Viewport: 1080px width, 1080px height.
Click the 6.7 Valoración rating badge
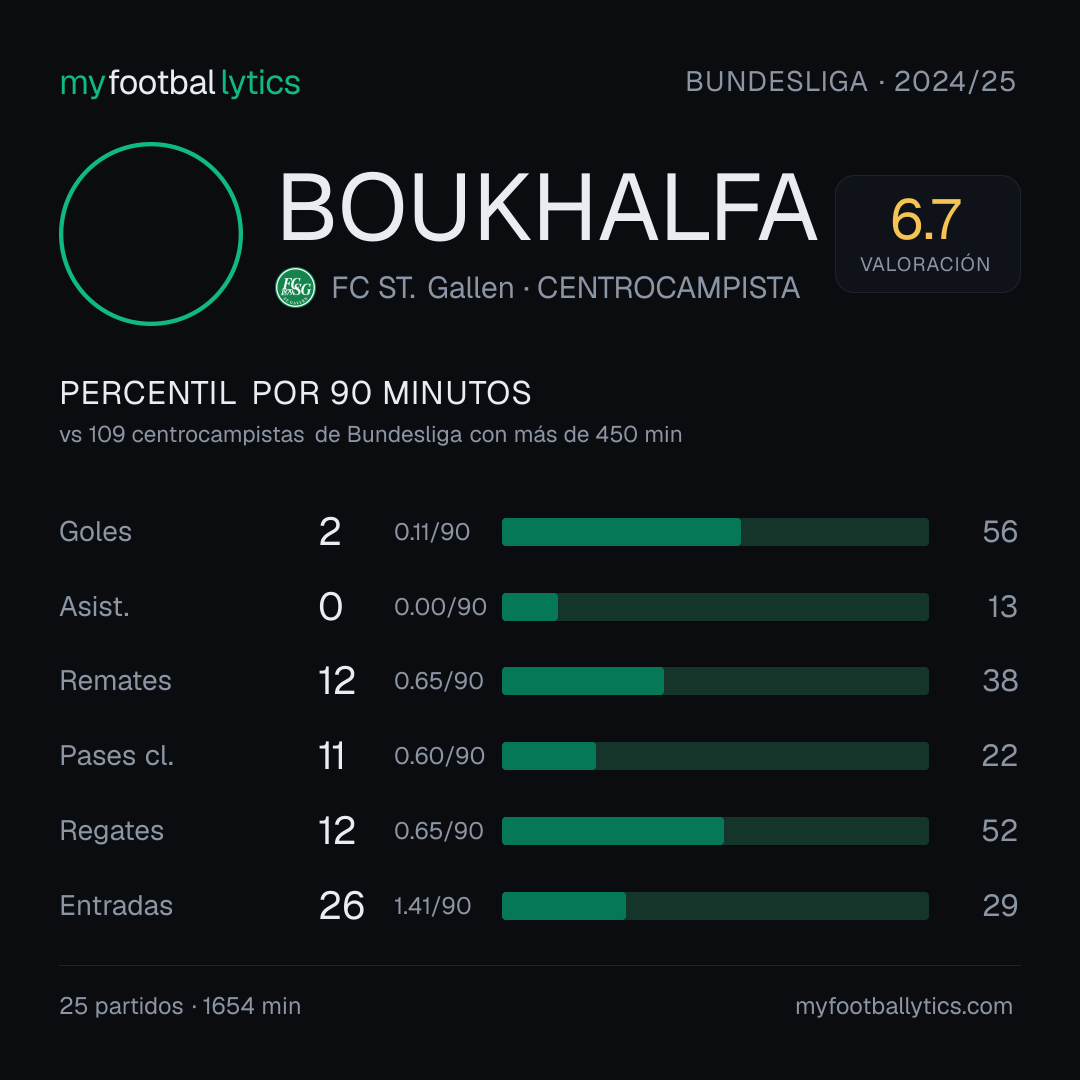(x=927, y=234)
